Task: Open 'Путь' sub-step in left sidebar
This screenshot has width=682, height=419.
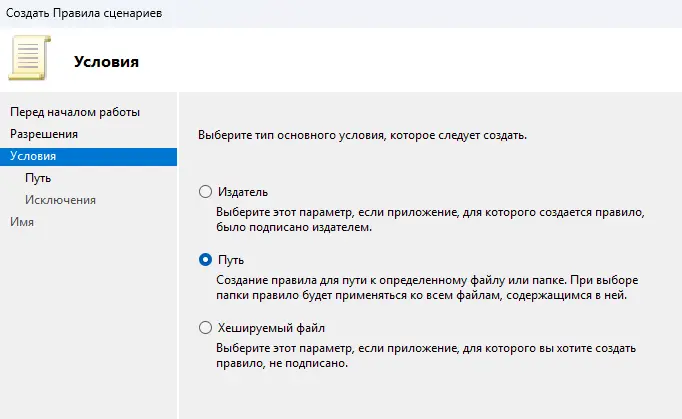Action: pos(39,178)
